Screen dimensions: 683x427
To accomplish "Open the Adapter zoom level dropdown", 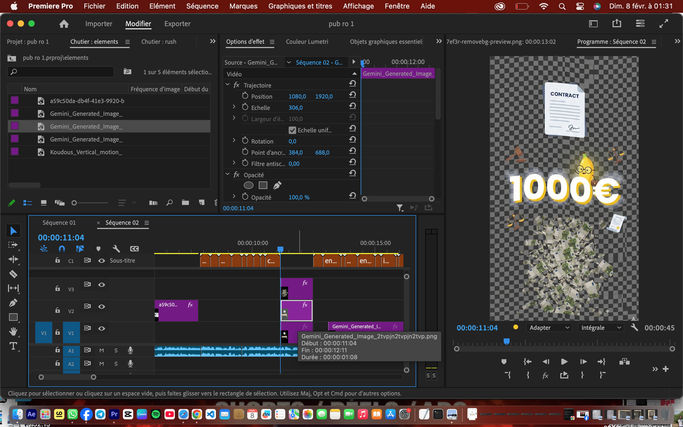I will [549, 327].
